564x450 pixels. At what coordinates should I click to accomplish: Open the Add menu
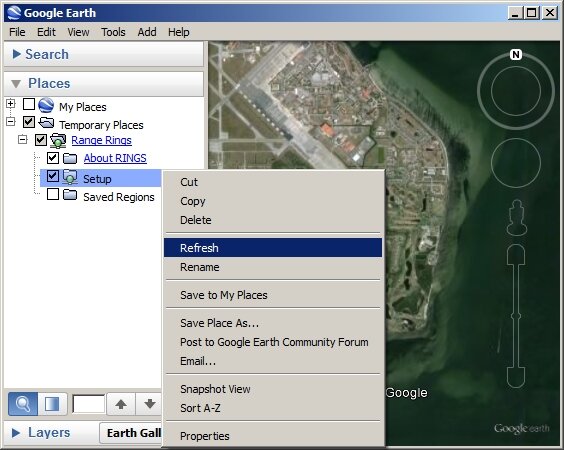tap(147, 32)
